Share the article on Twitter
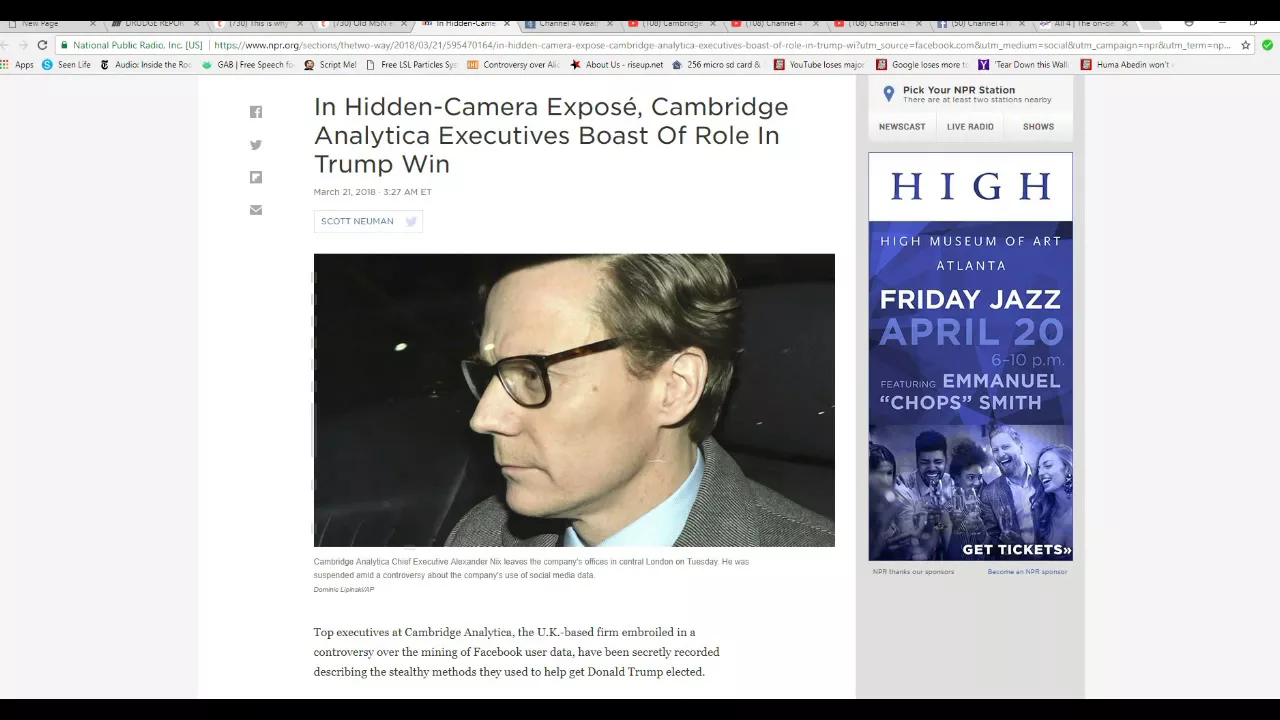Screen dimensions: 1280x720 point(256,145)
